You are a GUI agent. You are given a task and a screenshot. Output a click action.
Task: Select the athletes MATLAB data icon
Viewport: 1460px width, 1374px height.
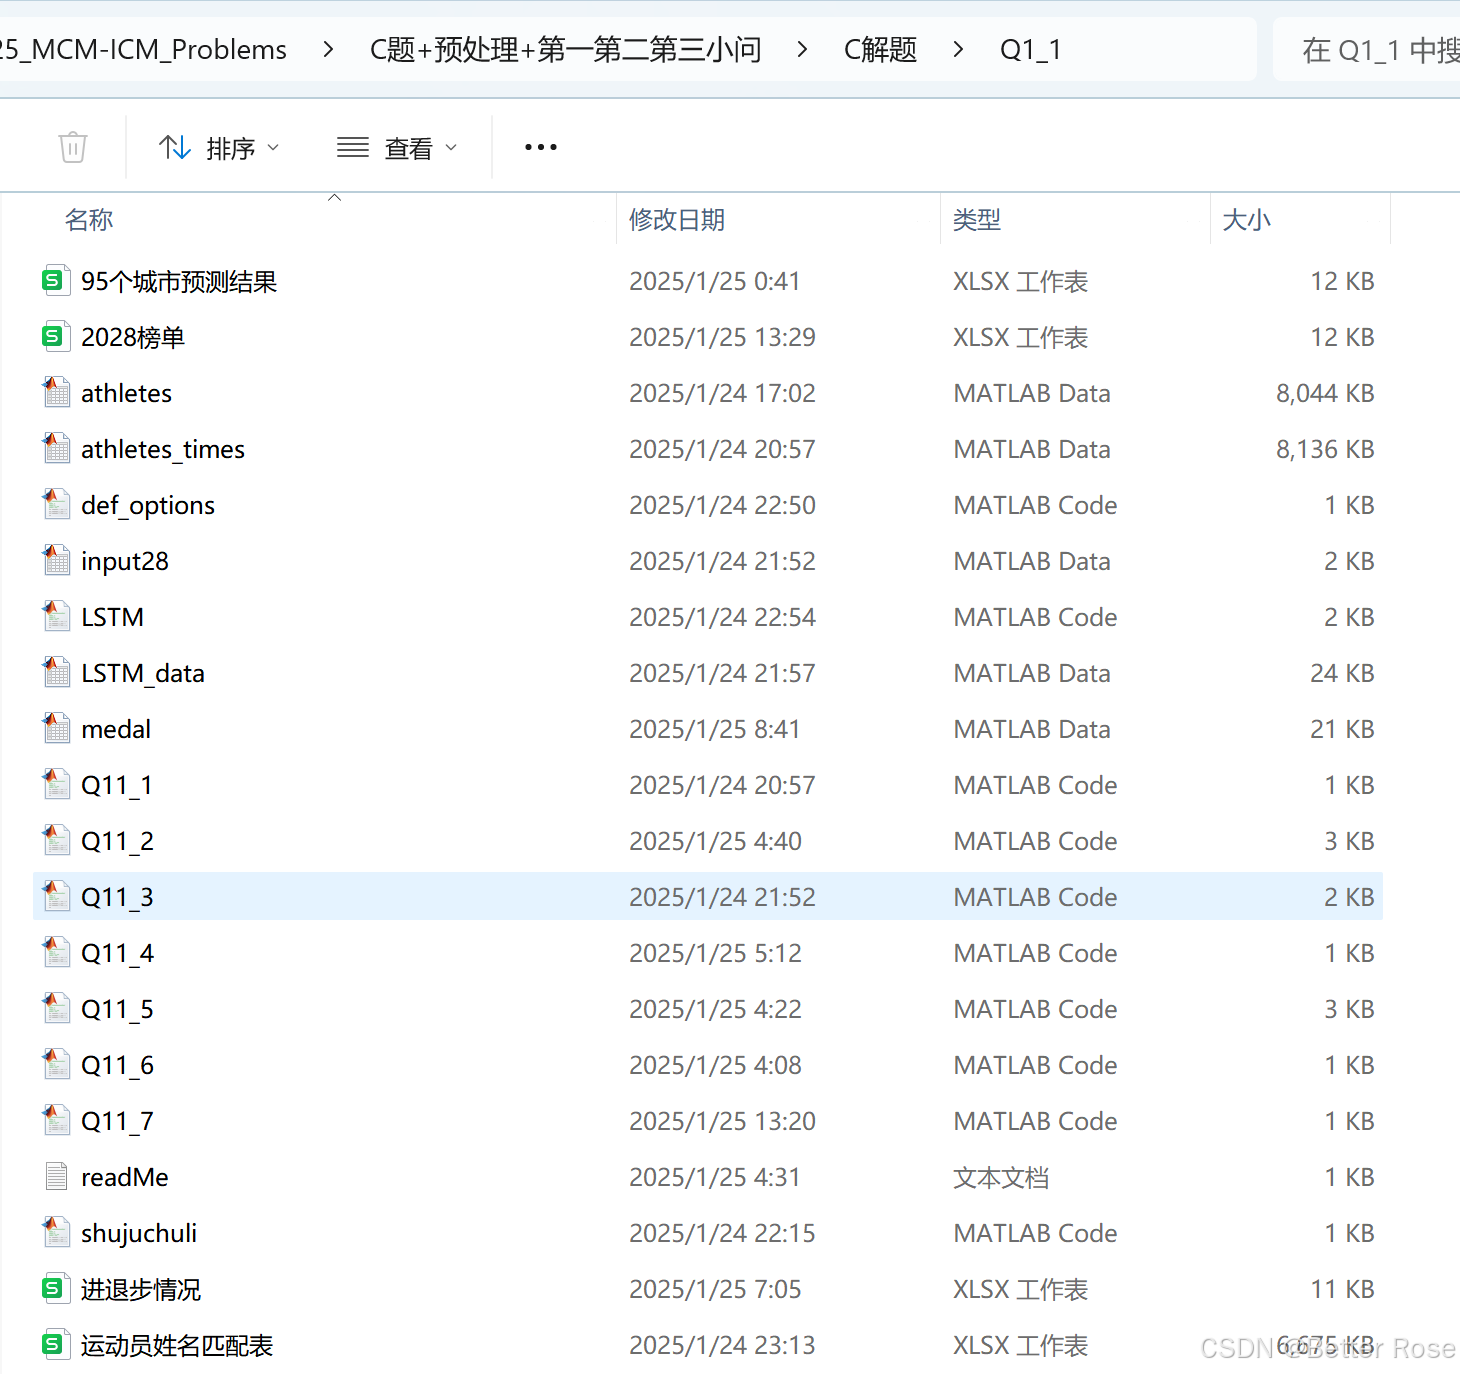coord(56,393)
